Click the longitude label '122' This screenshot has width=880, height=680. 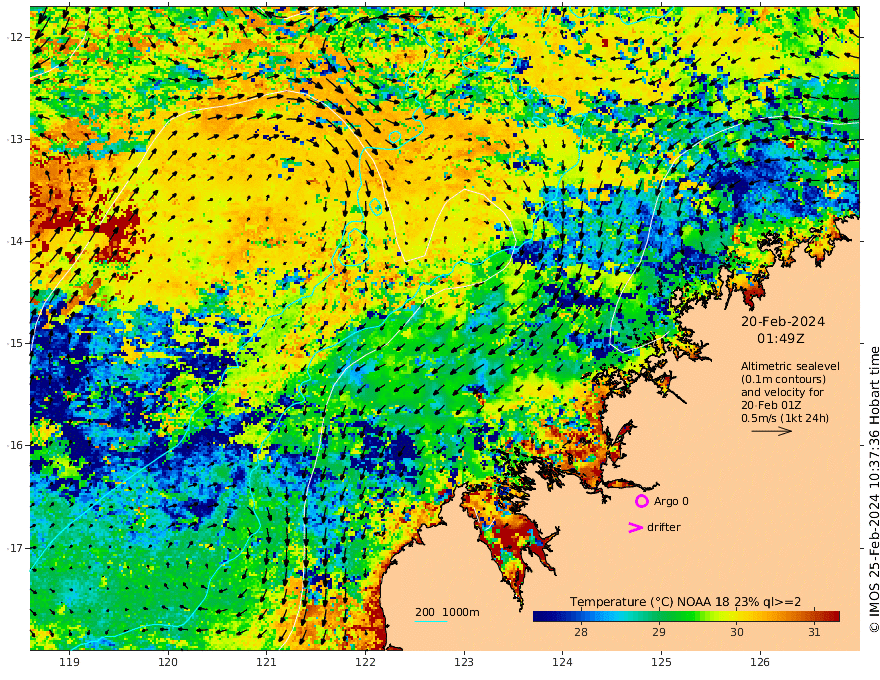click(365, 663)
